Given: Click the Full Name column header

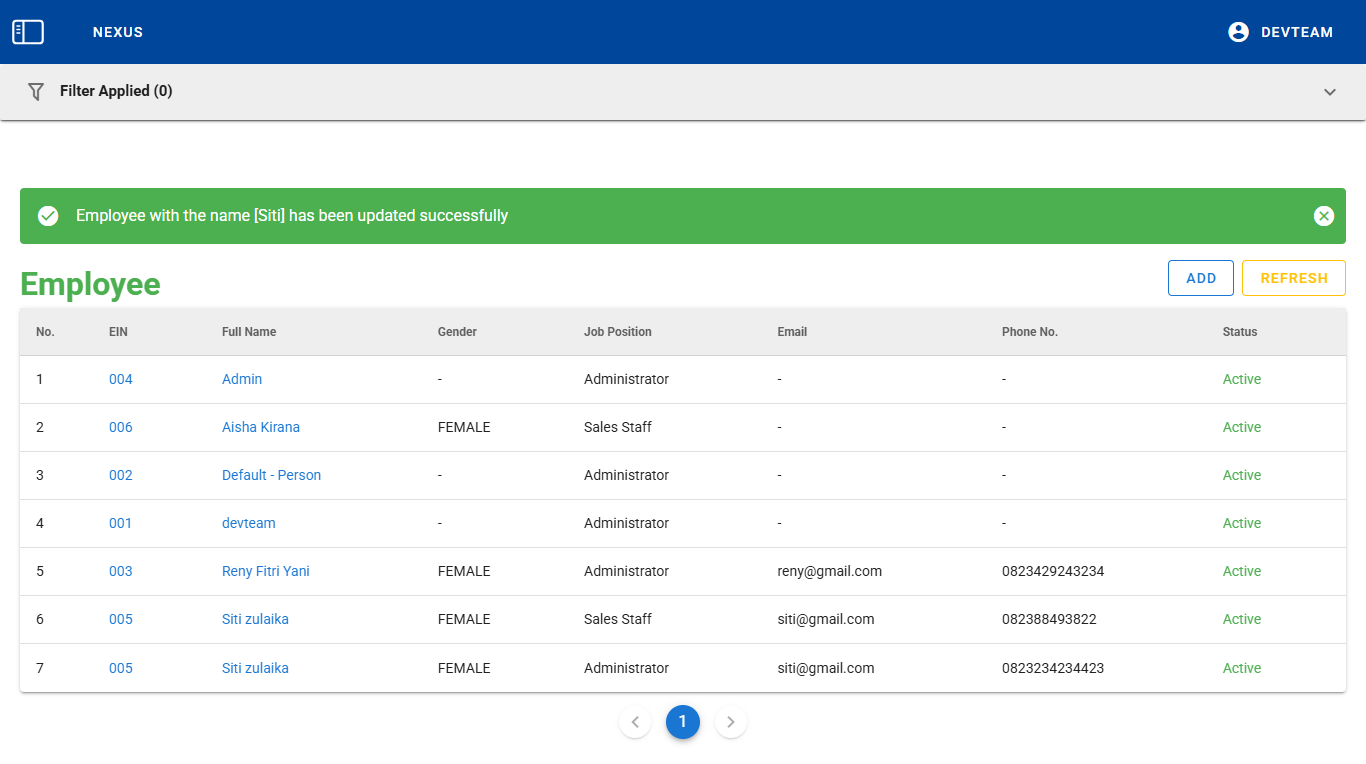Looking at the screenshot, I should [x=249, y=332].
